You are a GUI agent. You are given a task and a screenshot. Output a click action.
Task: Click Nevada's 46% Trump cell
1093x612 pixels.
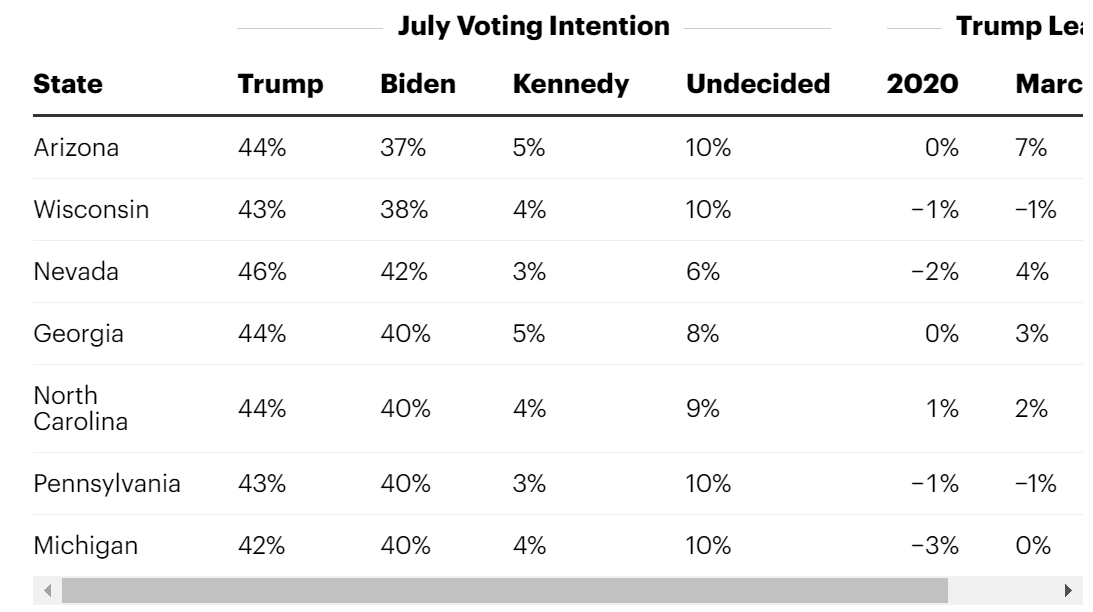(262, 272)
